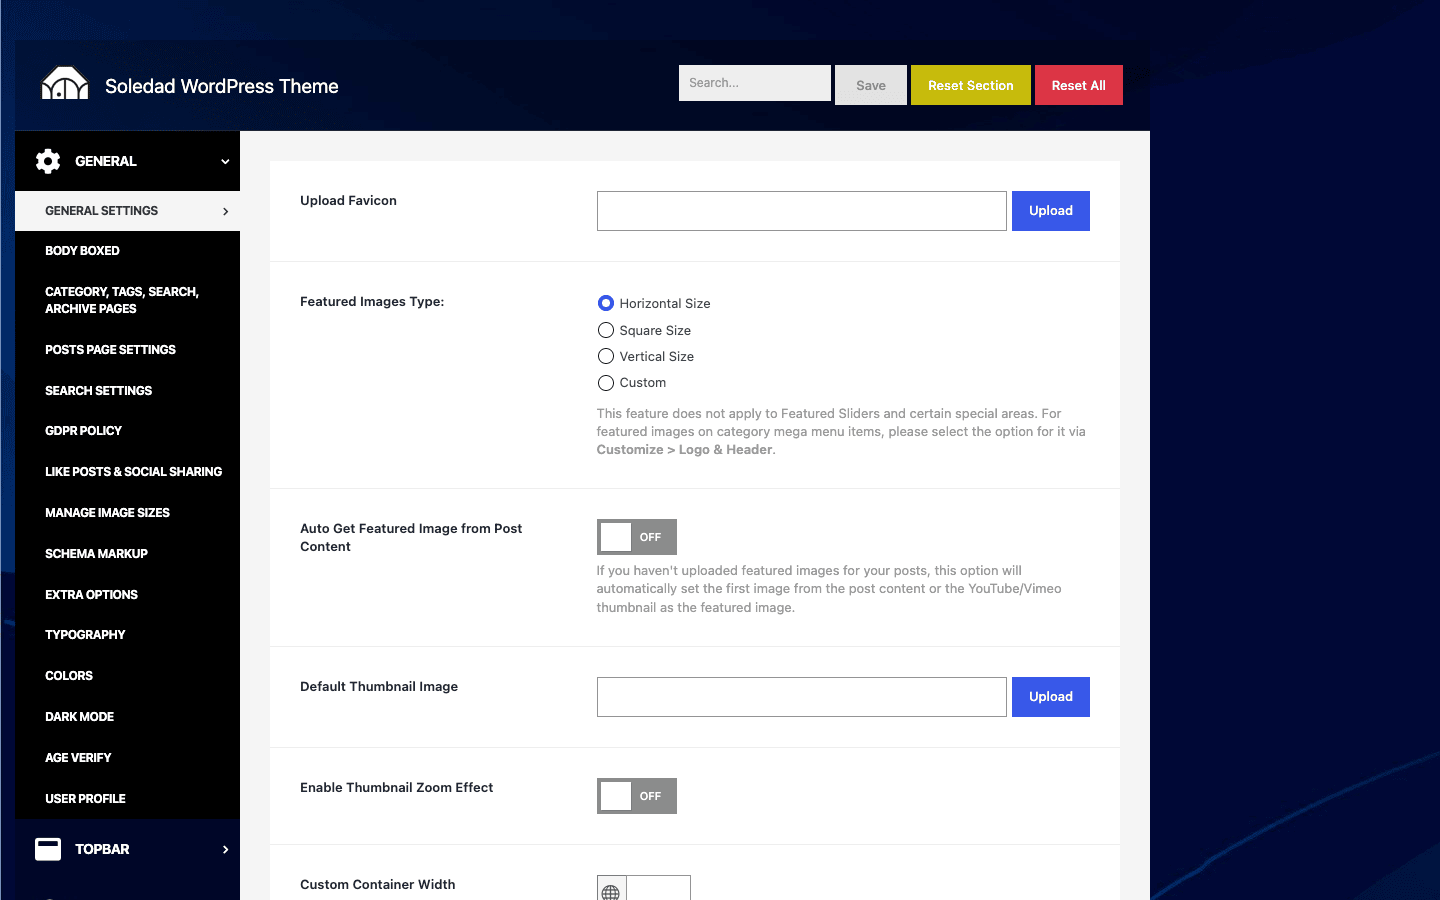Click the globe icon in Custom Container Width
Screen dimensions: 1440x900
pos(611,890)
